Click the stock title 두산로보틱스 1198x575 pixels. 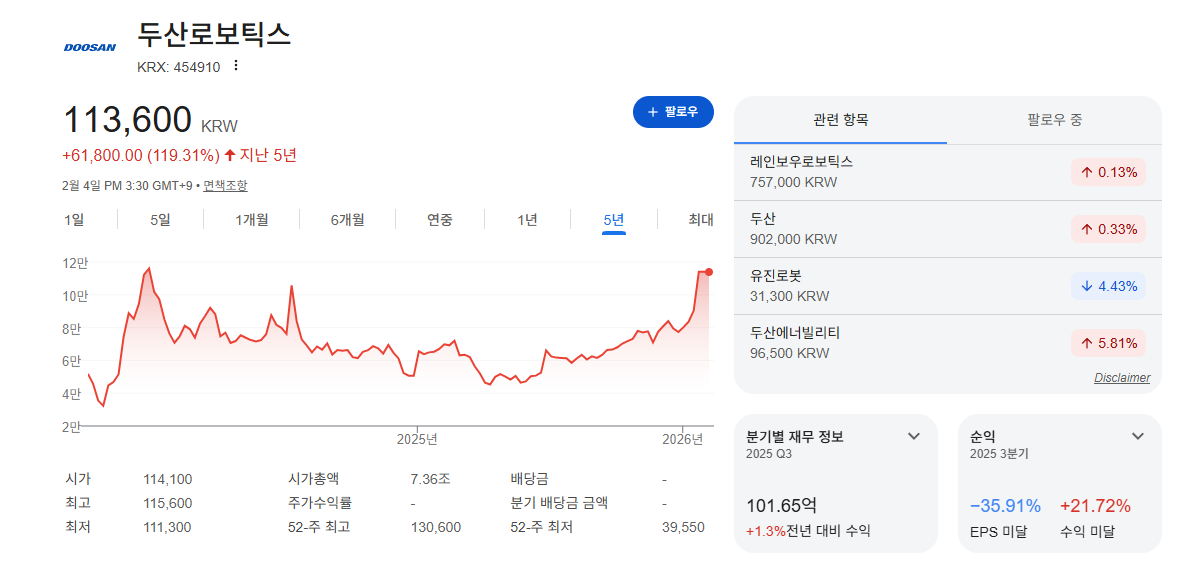coord(214,34)
